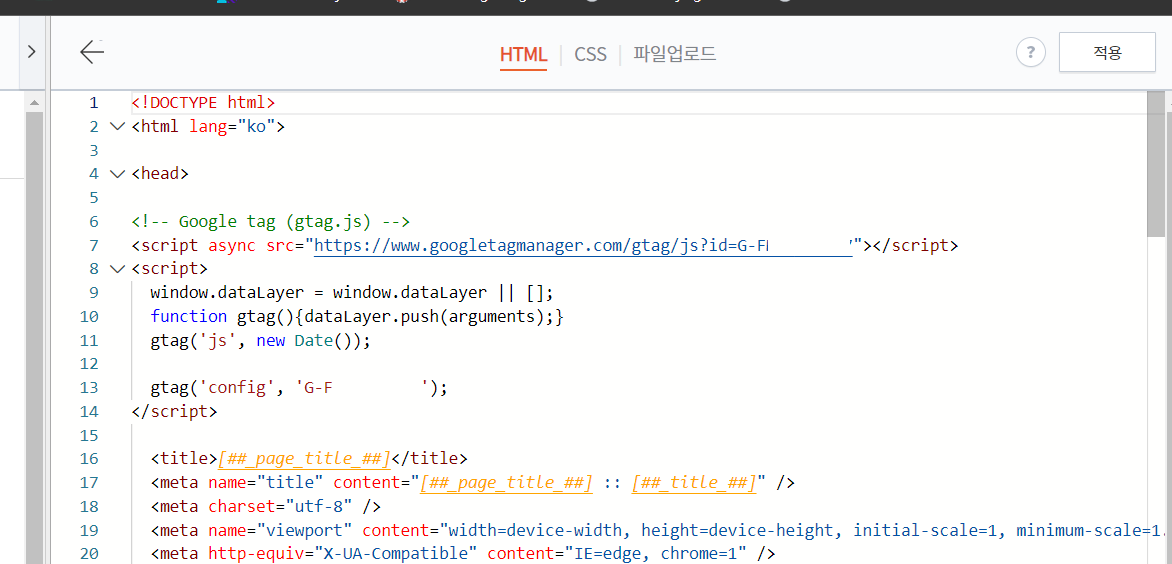Screen dimensions: 1172x564
Task: Collapse the html tag on line 2
Action: click(x=117, y=126)
